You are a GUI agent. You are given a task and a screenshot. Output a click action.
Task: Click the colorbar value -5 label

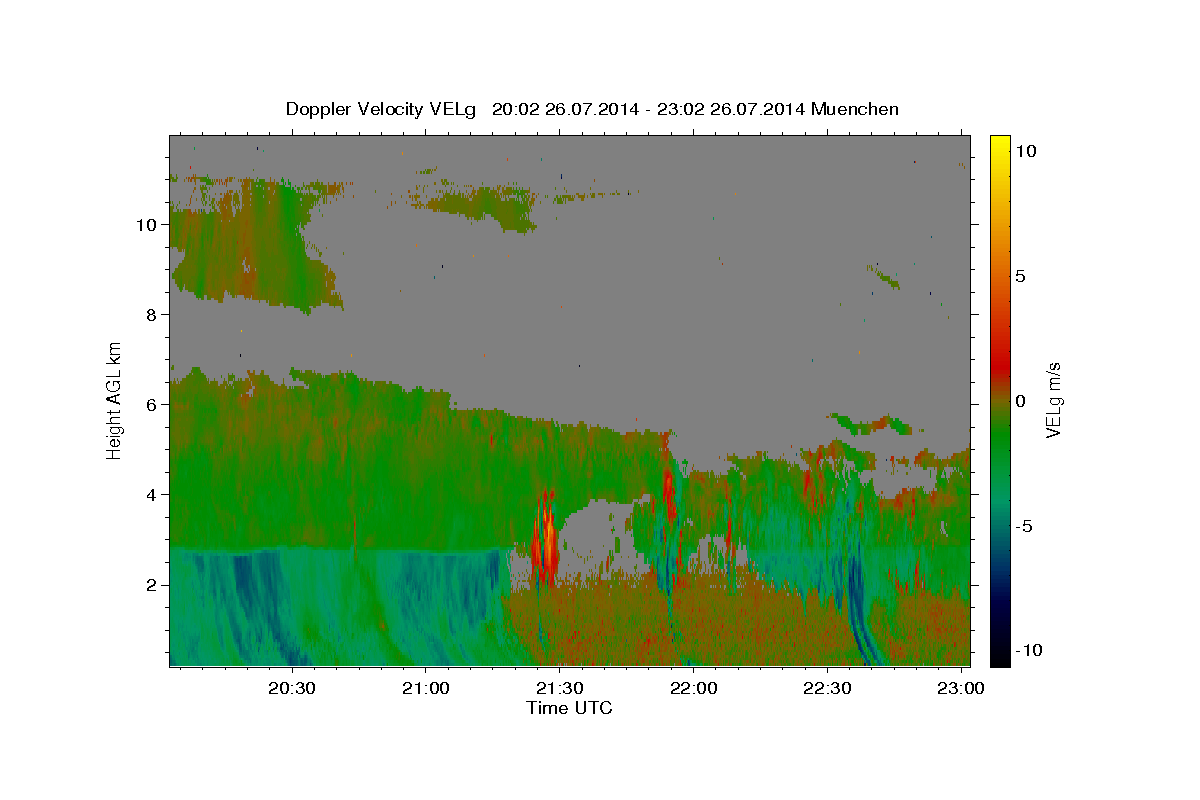[1025, 525]
